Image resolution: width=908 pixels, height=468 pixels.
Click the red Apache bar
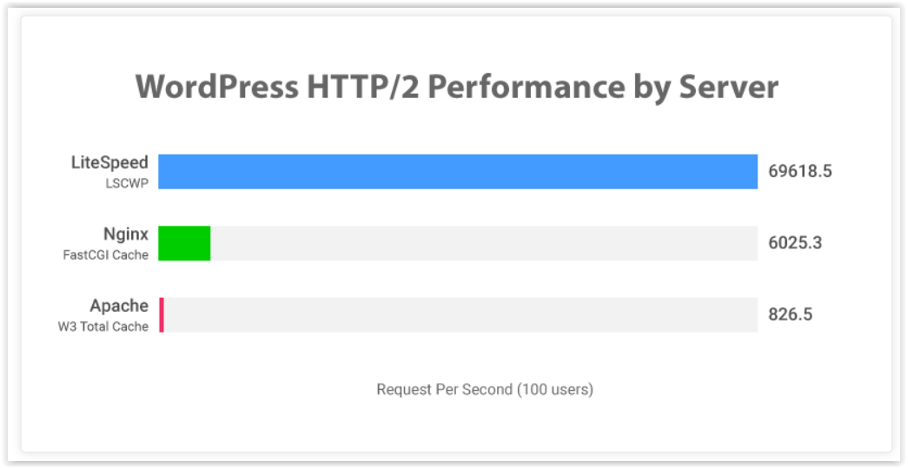[x=162, y=315]
